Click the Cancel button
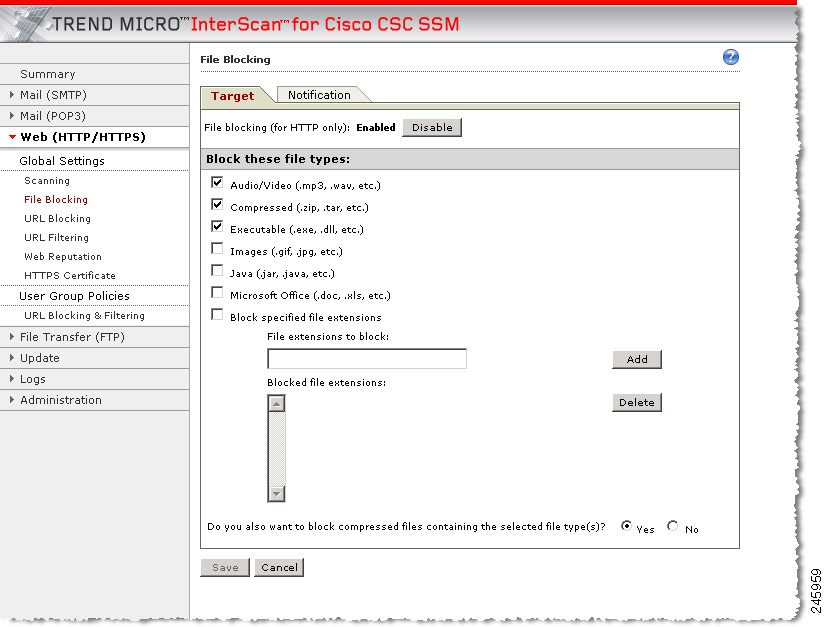824x627 pixels. click(x=279, y=568)
